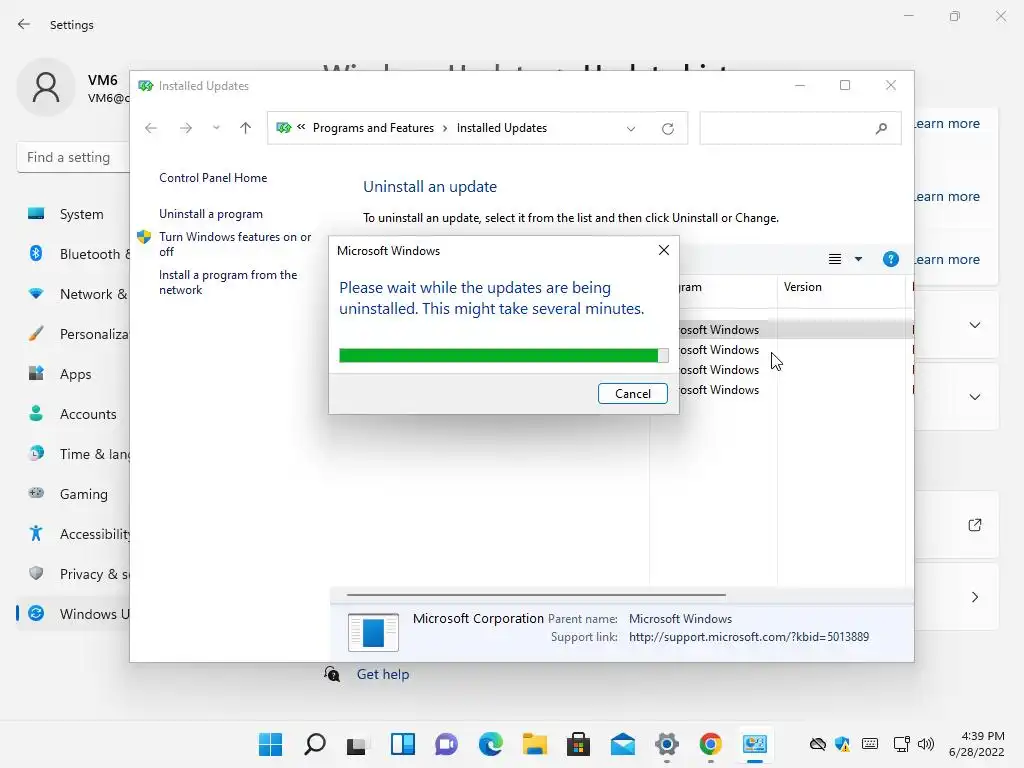This screenshot has width=1024, height=768.
Task: Click the view options list icon
Action: pos(835,259)
